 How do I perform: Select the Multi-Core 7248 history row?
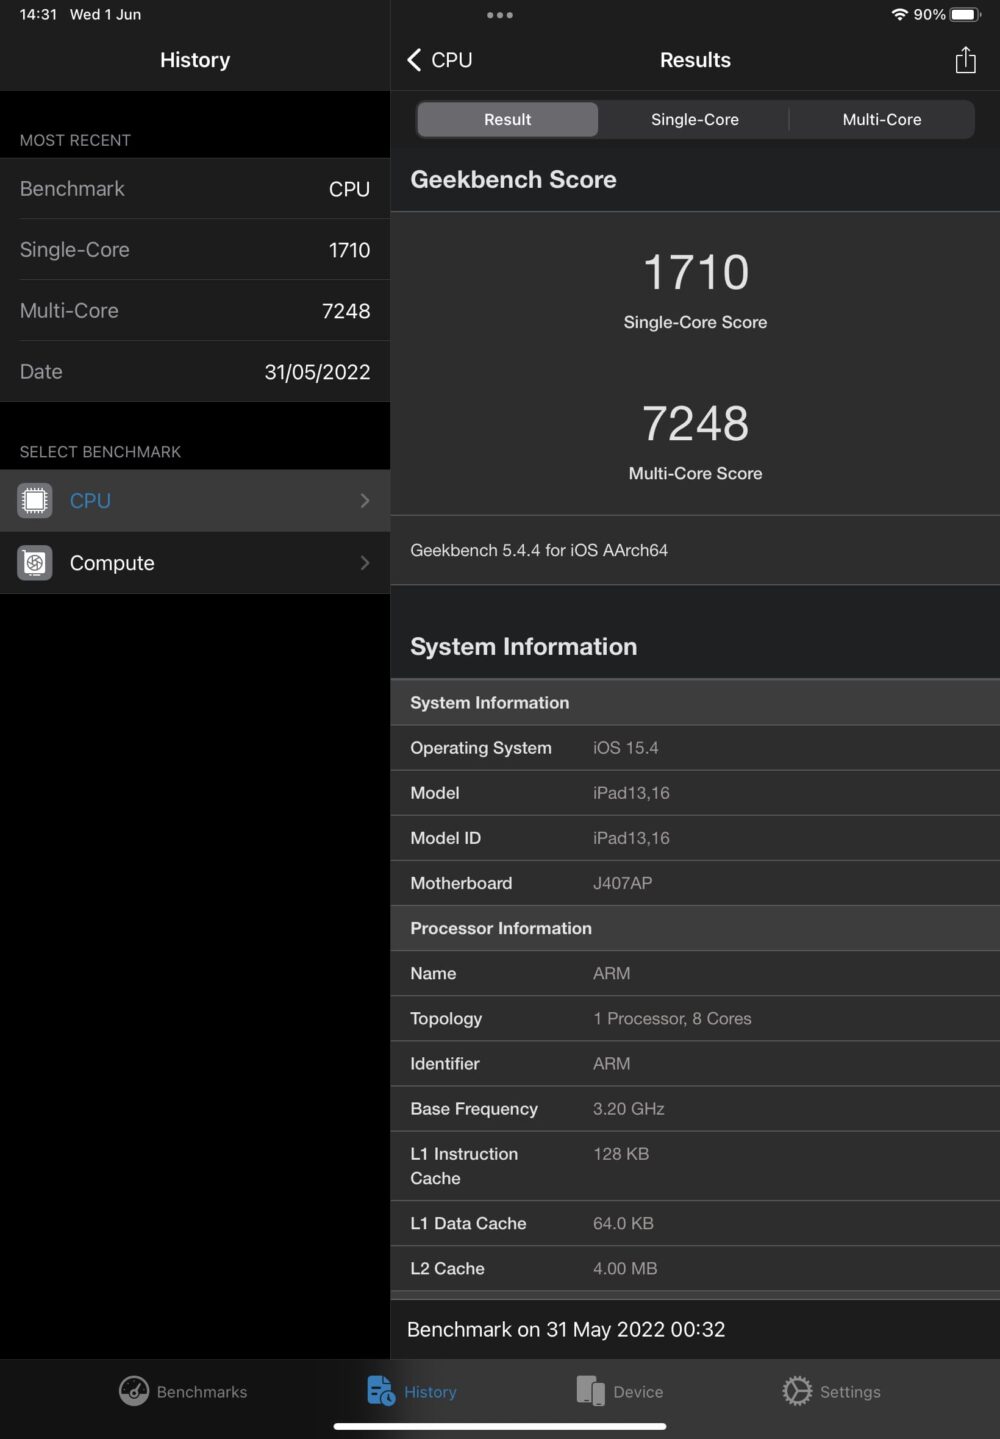click(195, 310)
